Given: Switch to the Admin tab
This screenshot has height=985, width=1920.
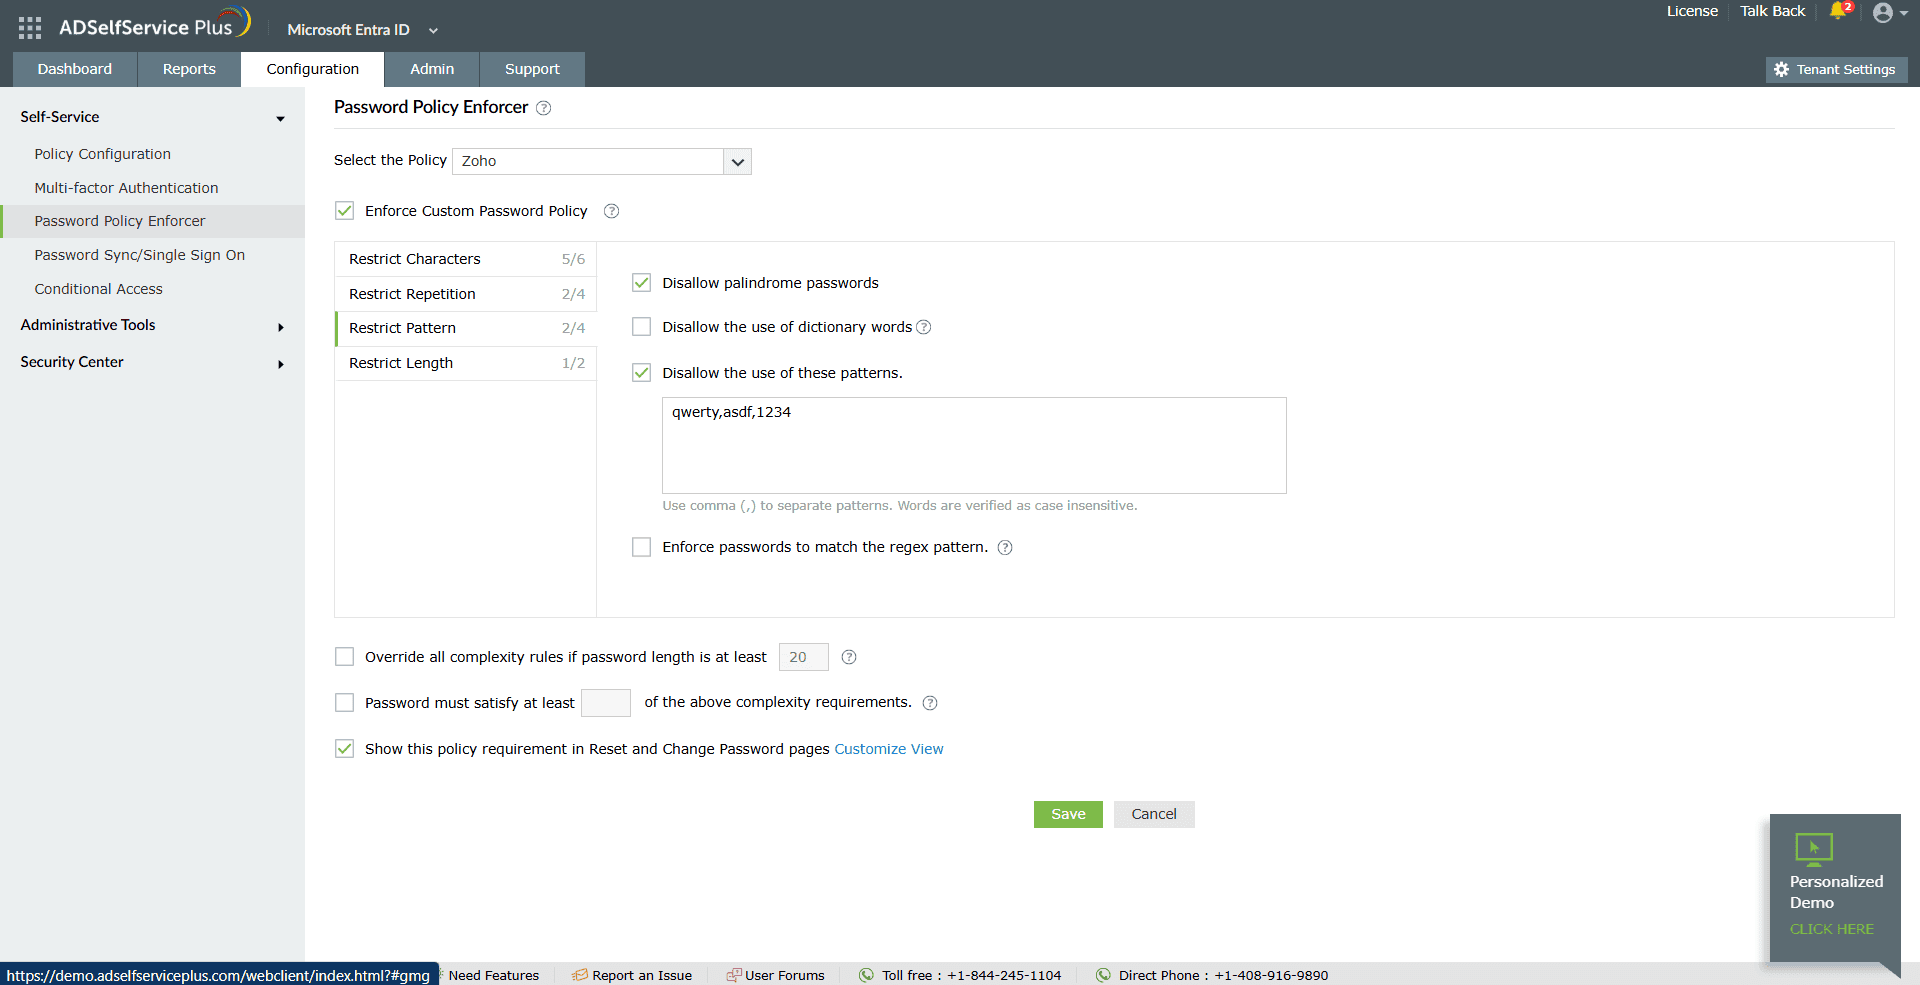Looking at the screenshot, I should pos(432,69).
